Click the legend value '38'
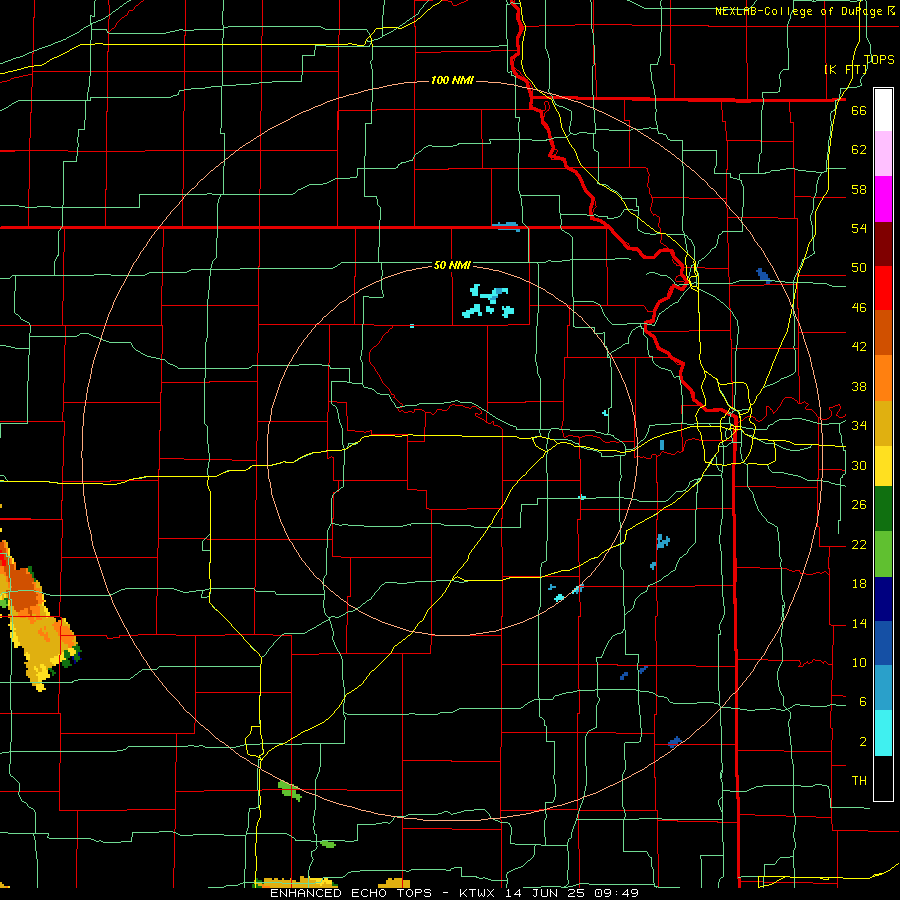Viewport: 900px width, 900px height. (859, 386)
